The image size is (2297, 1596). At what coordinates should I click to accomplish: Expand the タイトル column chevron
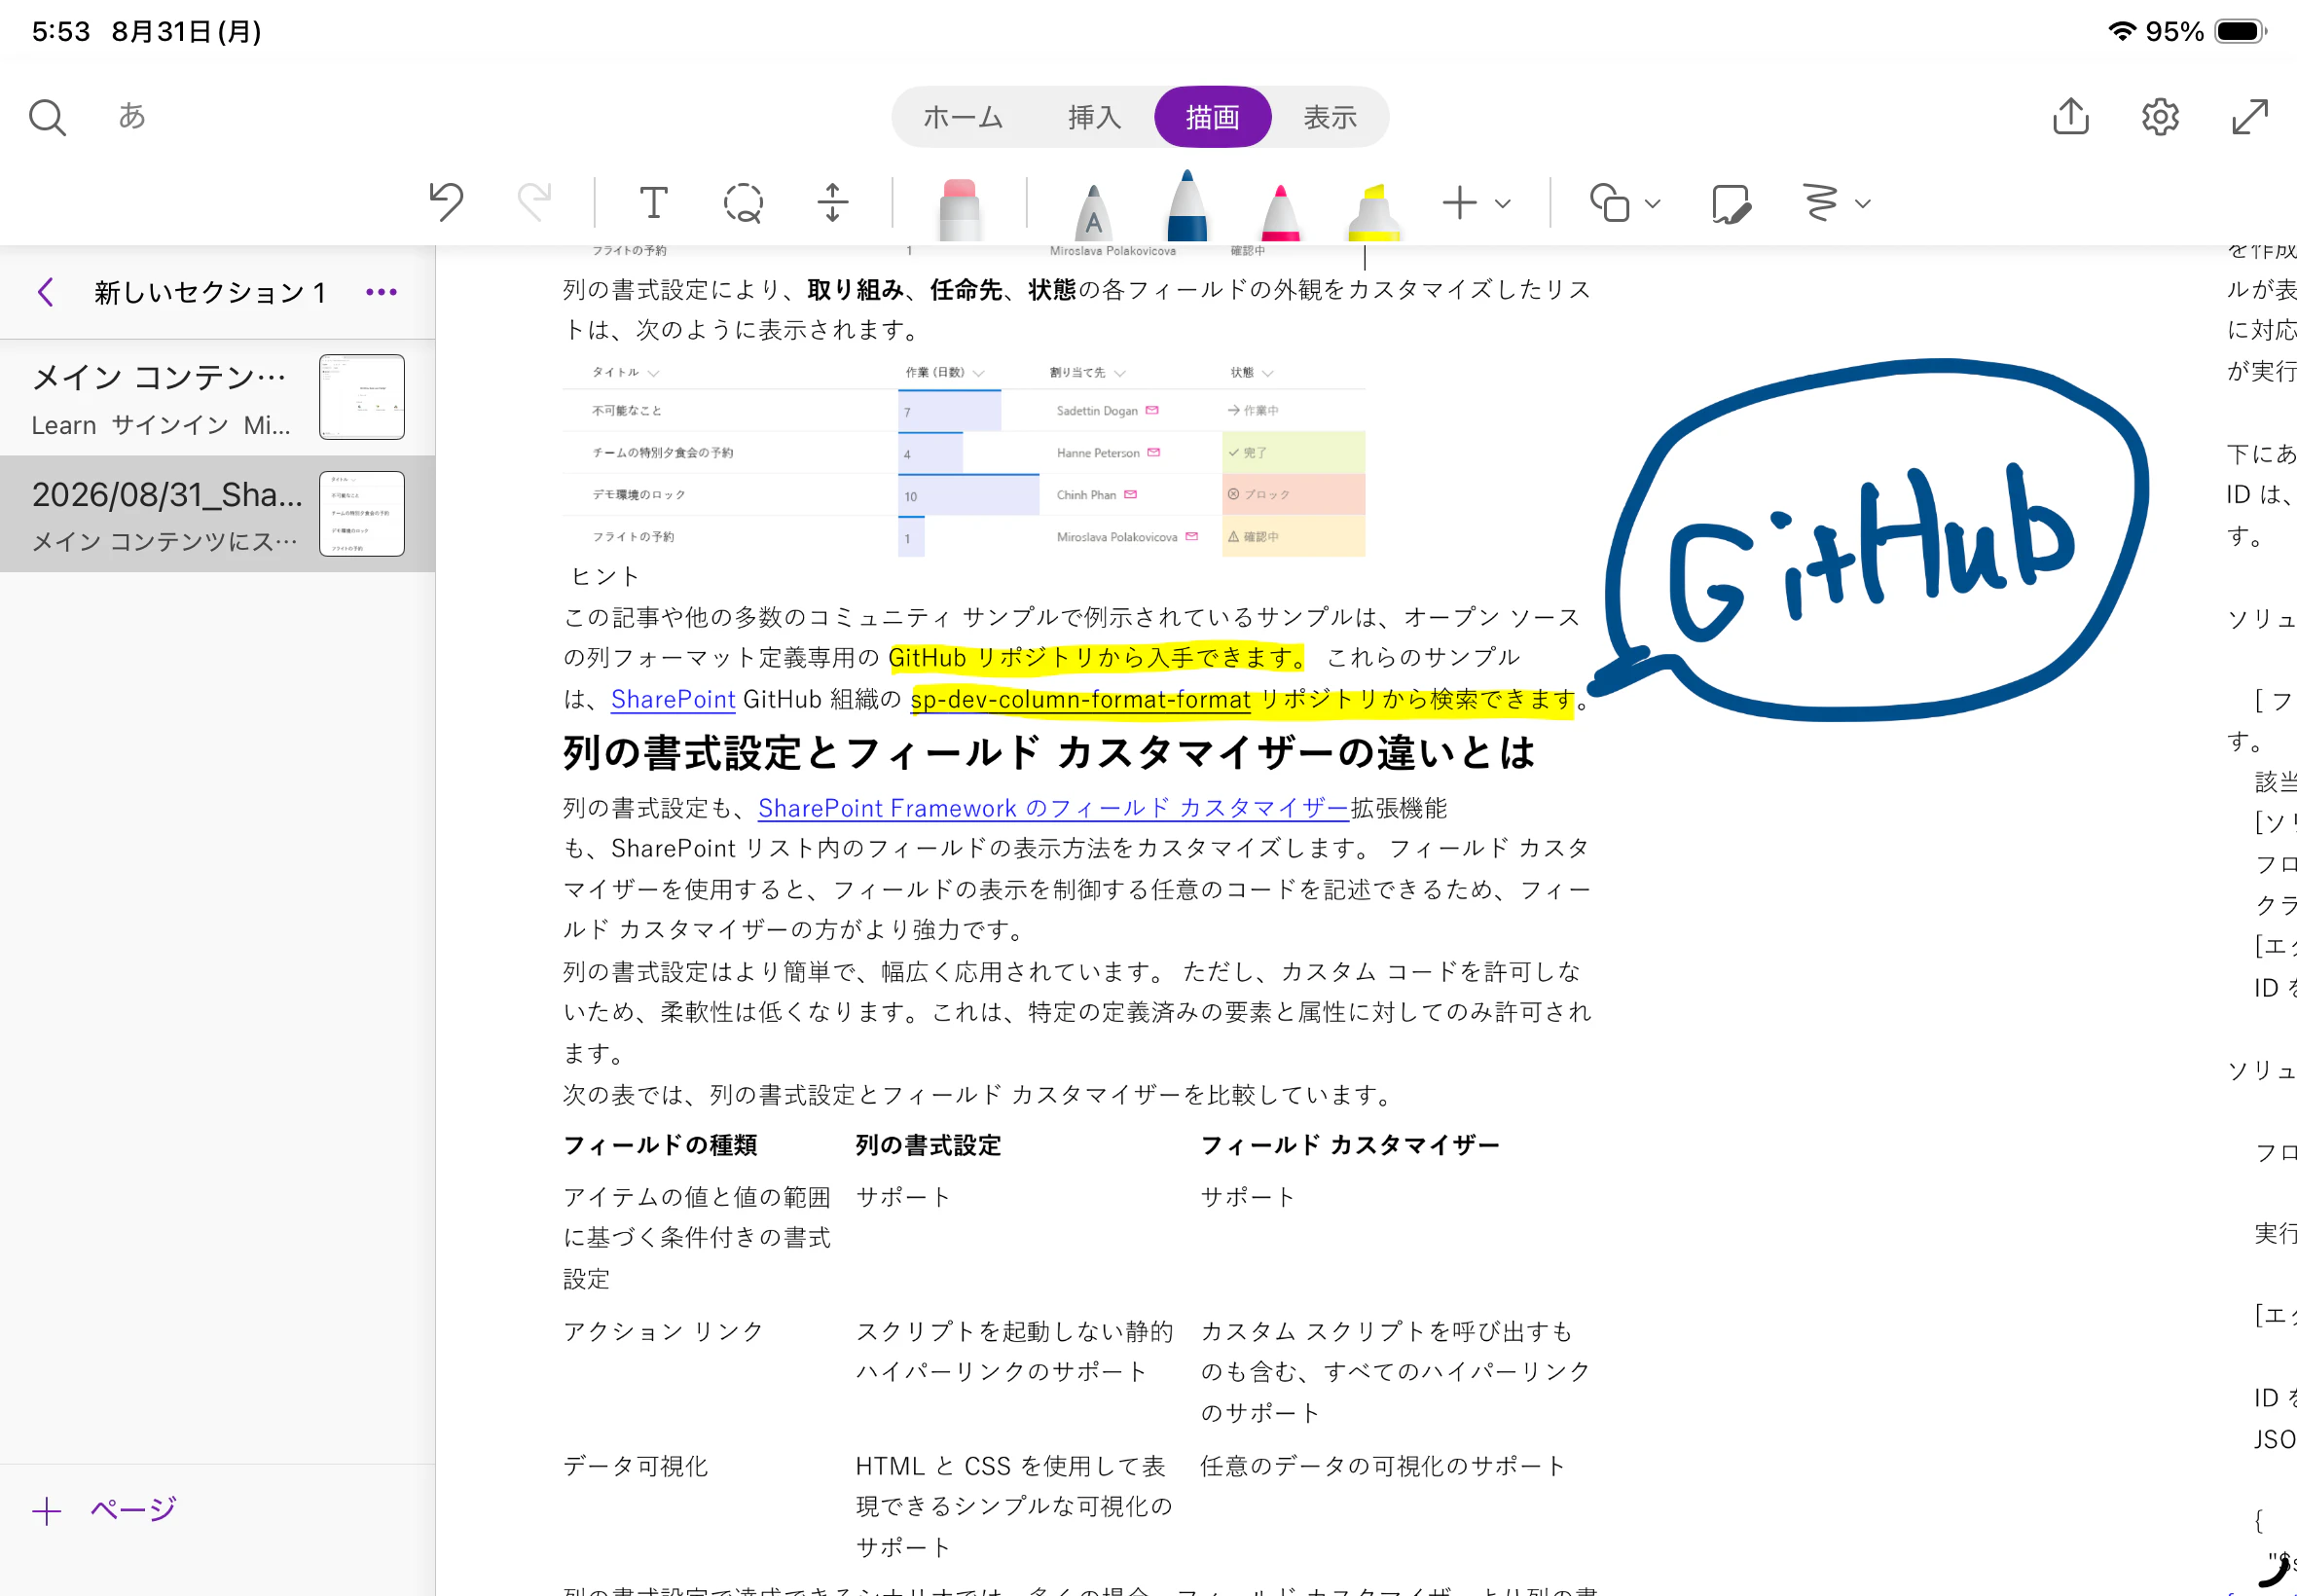[x=653, y=373]
